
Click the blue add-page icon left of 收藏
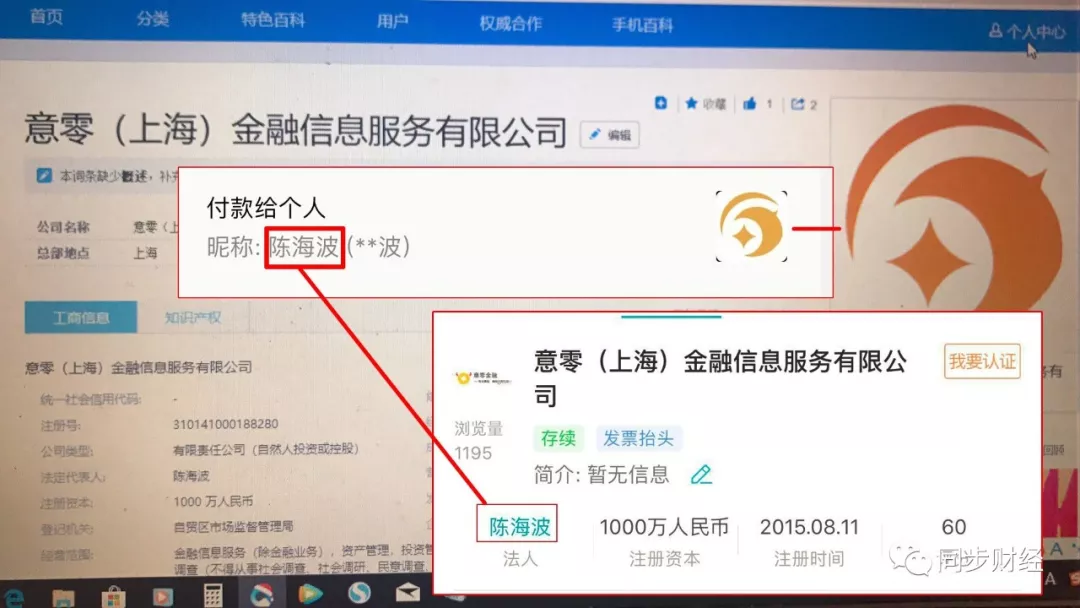point(661,103)
